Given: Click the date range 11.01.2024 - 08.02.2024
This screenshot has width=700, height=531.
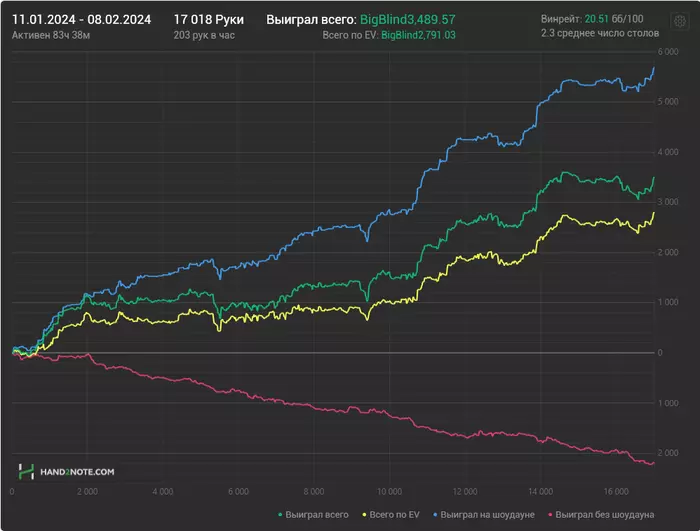Looking at the screenshot, I should click(81, 20).
